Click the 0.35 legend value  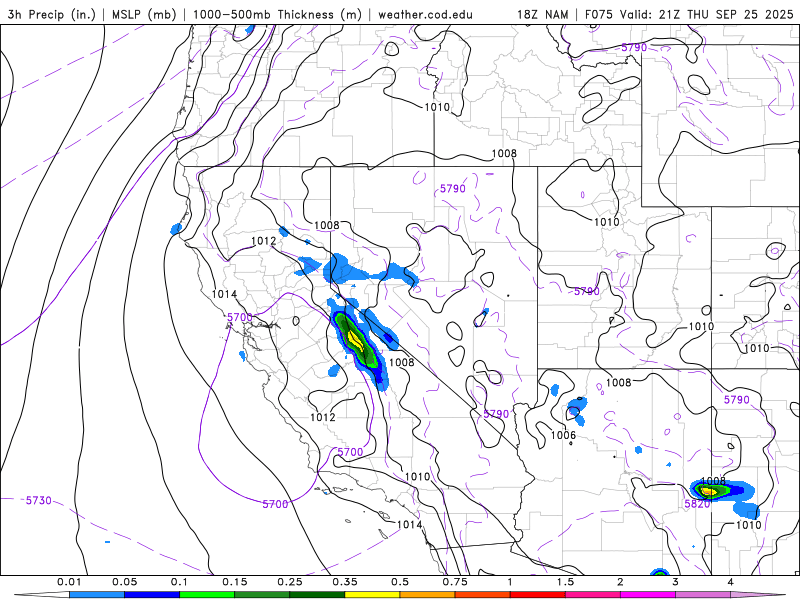[345, 582]
